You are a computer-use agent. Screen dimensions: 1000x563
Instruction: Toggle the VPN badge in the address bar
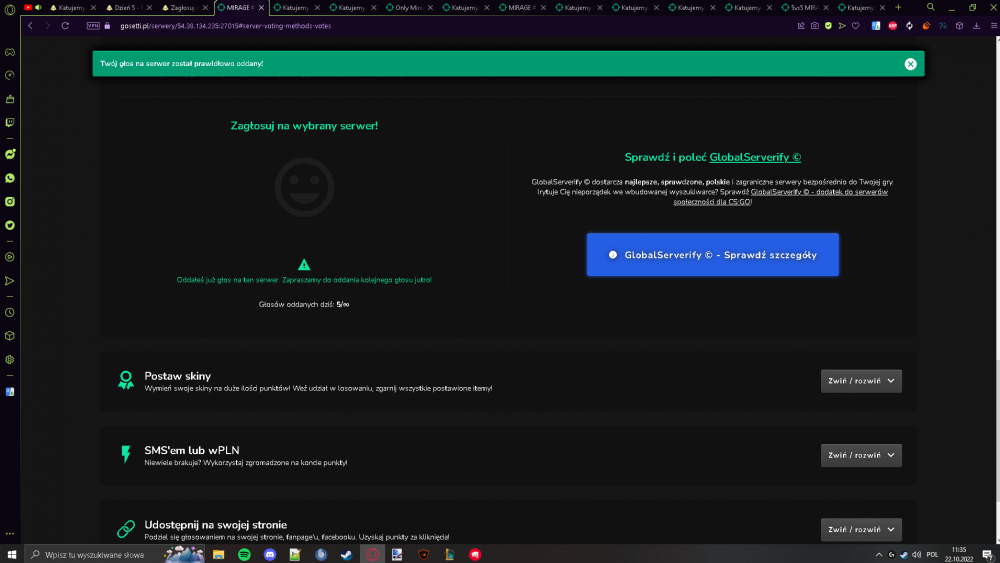pos(93,26)
